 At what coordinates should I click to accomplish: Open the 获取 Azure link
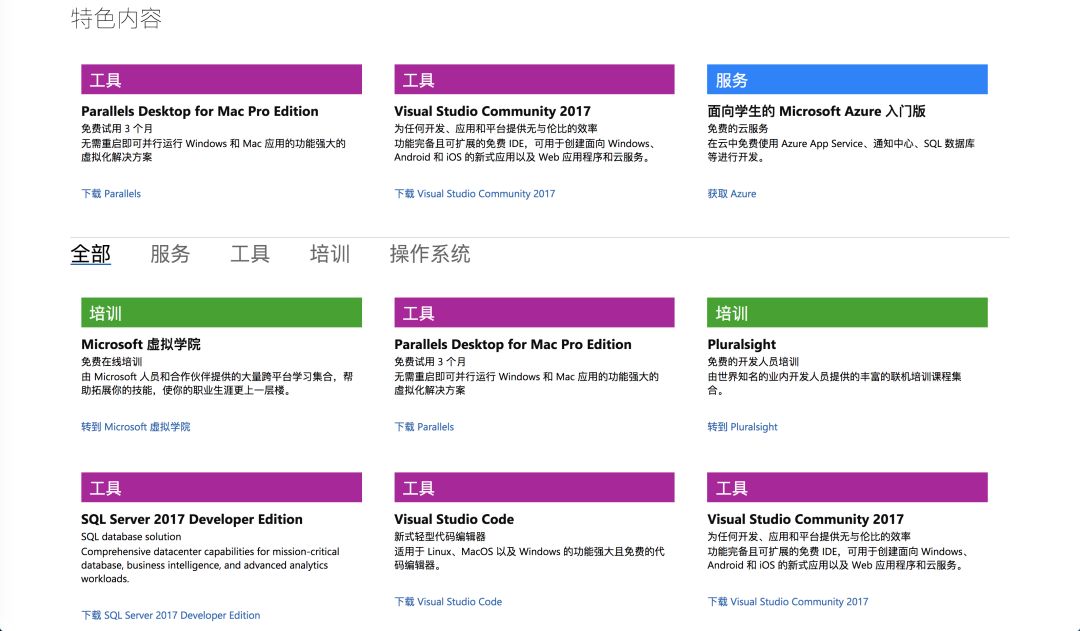[732, 194]
